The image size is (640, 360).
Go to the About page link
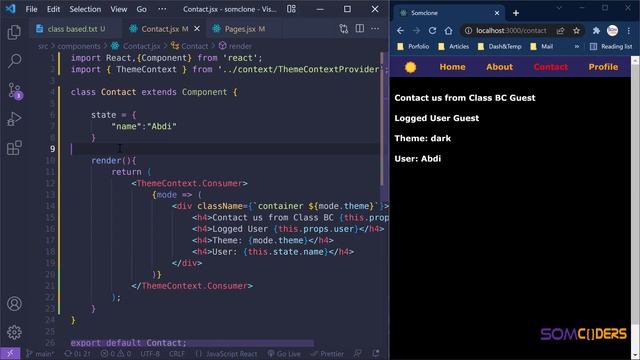tap(499, 67)
